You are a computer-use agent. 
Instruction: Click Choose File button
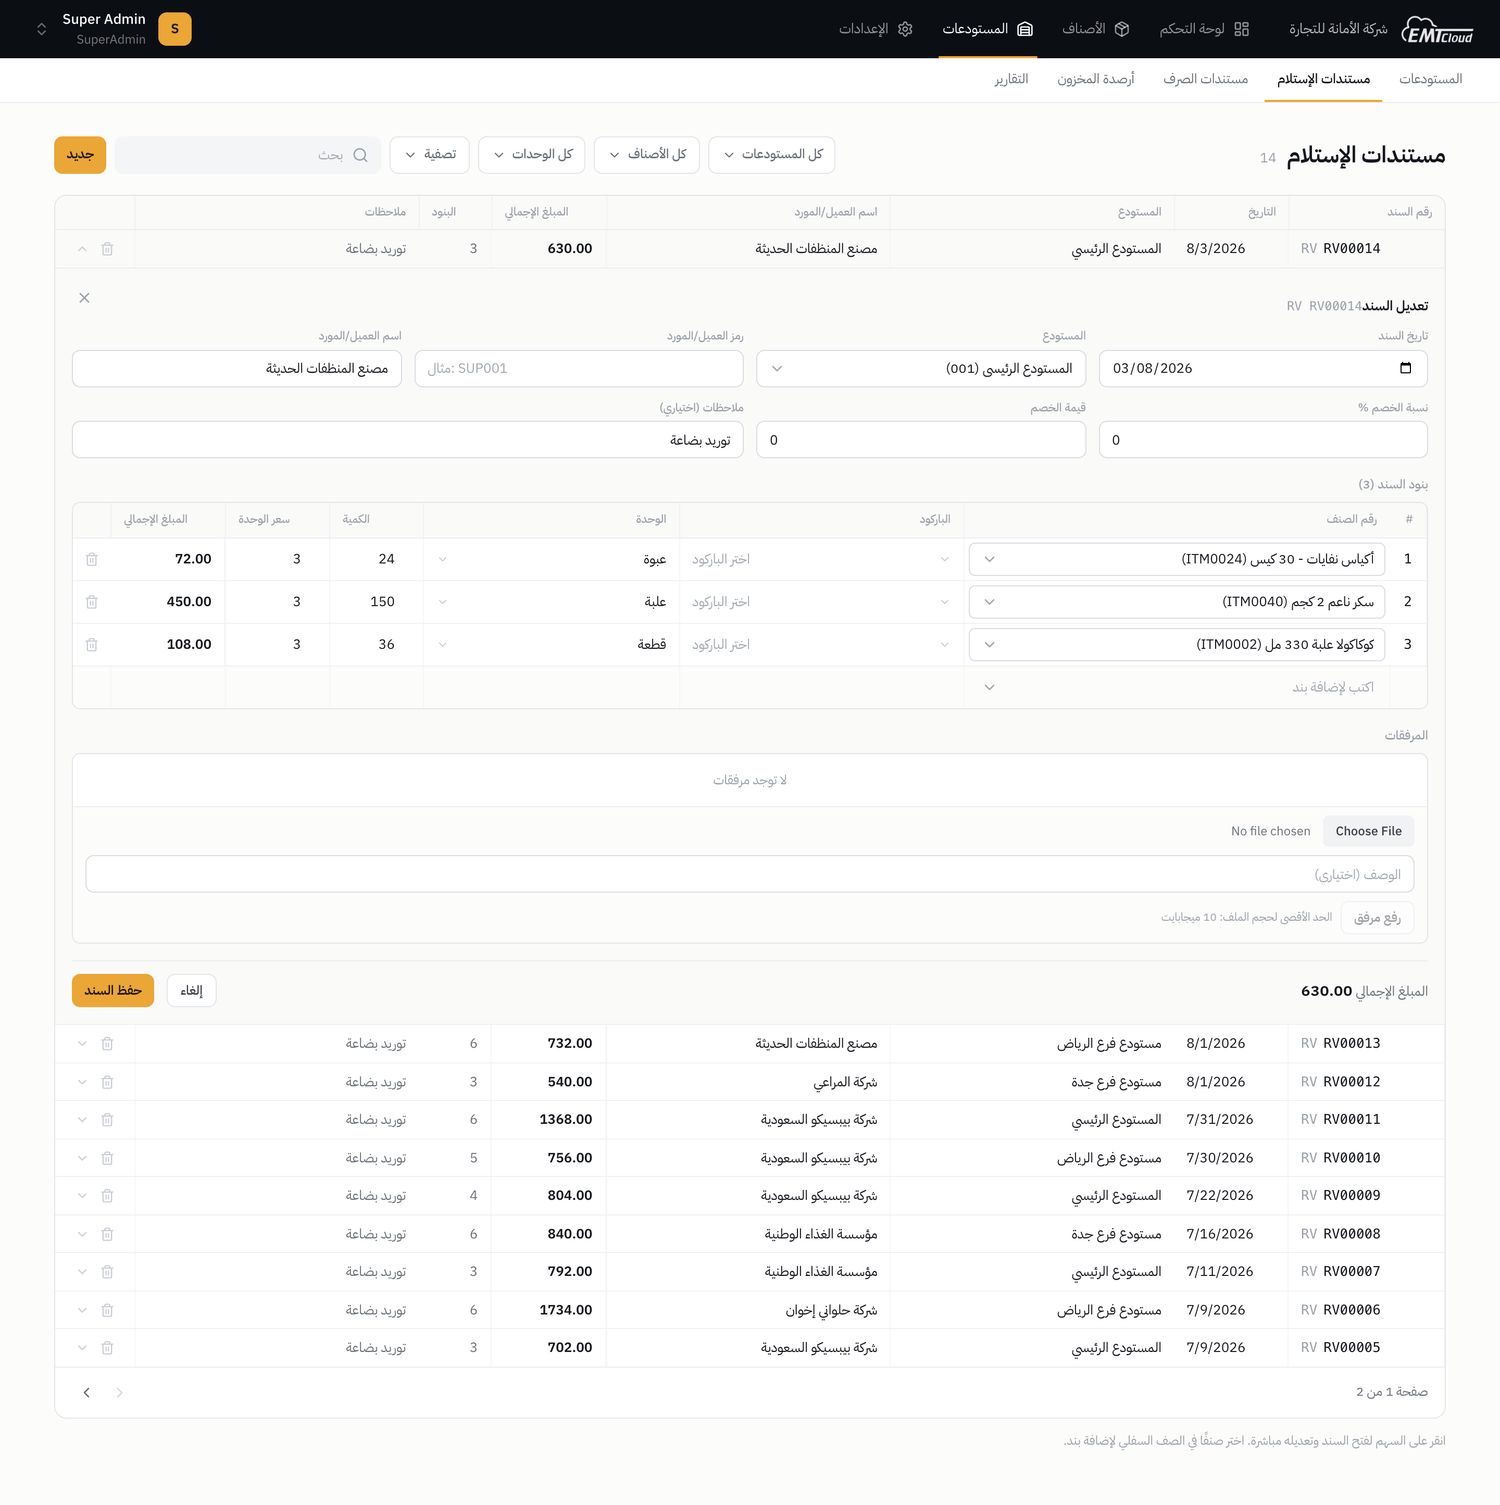pyautogui.click(x=1368, y=831)
